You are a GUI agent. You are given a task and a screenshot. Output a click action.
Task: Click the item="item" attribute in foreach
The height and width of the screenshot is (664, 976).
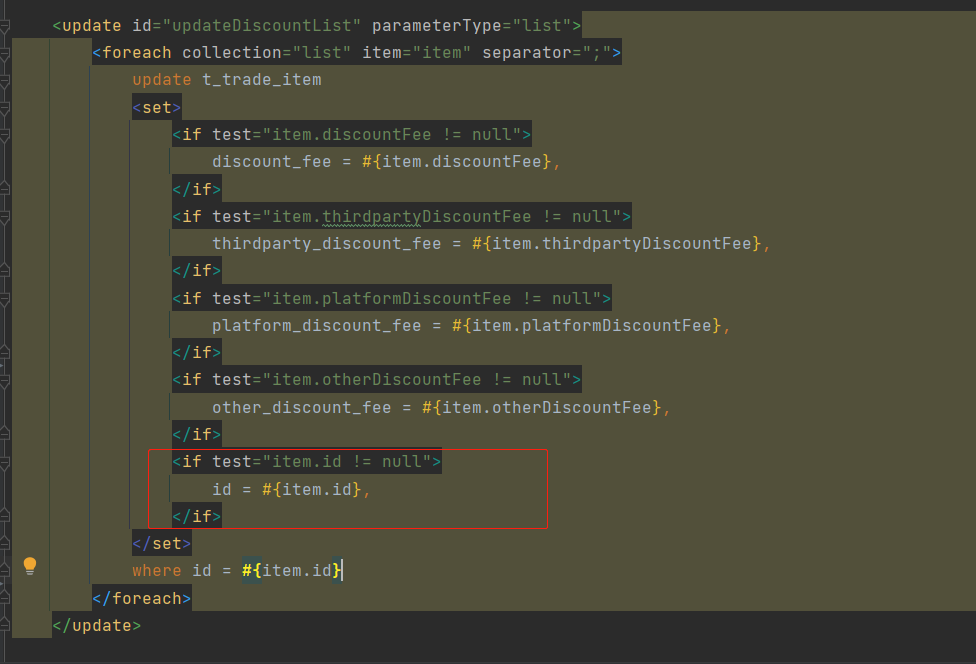click(x=416, y=53)
